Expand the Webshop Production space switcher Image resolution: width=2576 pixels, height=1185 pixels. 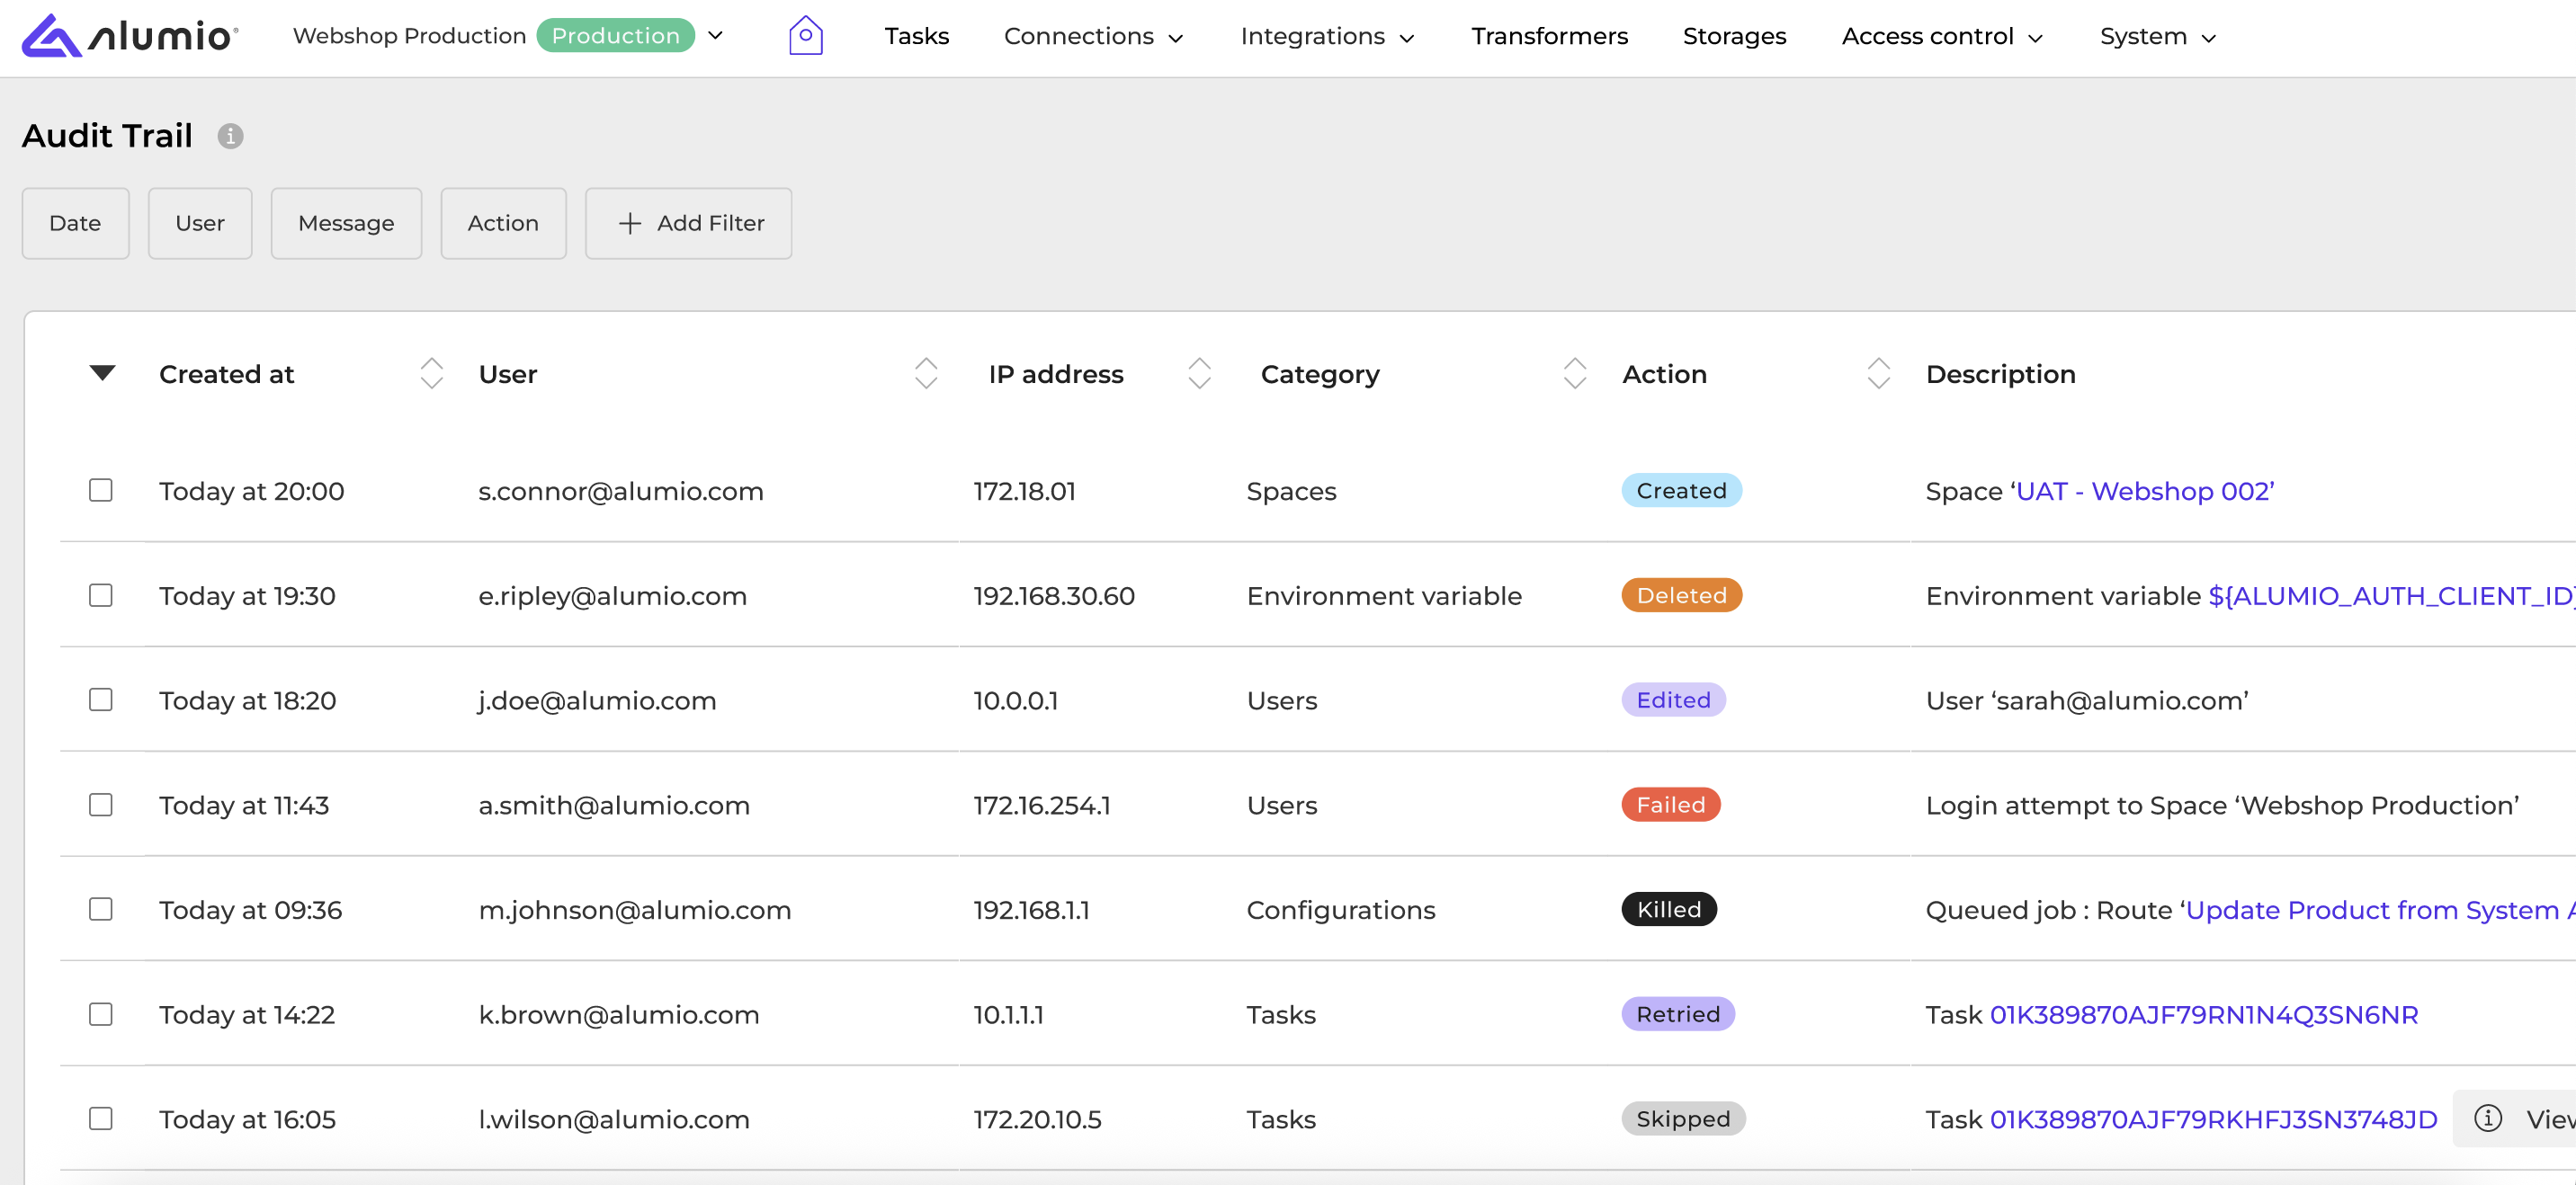714,36
